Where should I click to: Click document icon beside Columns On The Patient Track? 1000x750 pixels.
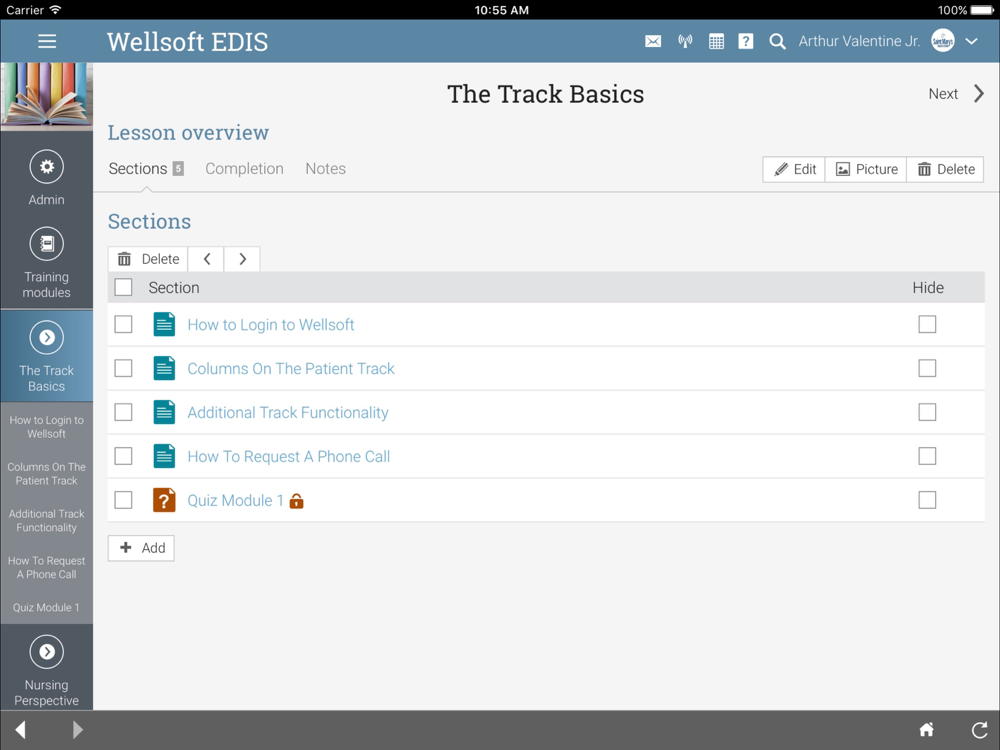pyautogui.click(x=164, y=369)
